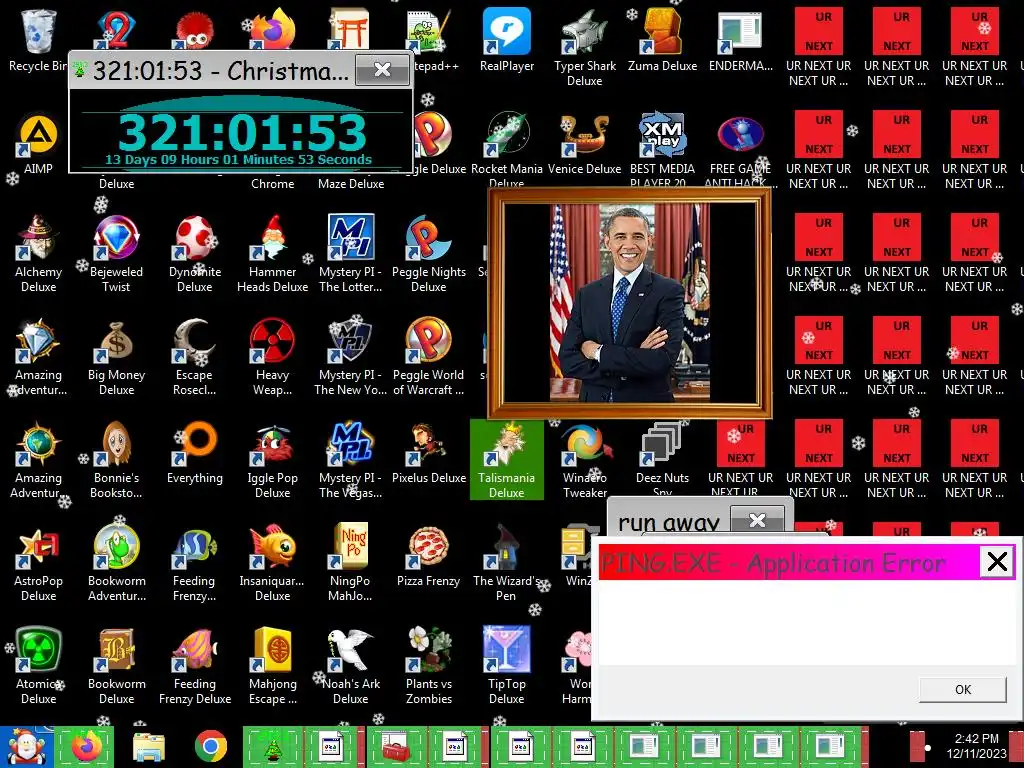Image resolution: width=1024 pixels, height=768 pixels.
Task: Open Winaero Tweaker shortcut
Action: (x=584, y=459)
